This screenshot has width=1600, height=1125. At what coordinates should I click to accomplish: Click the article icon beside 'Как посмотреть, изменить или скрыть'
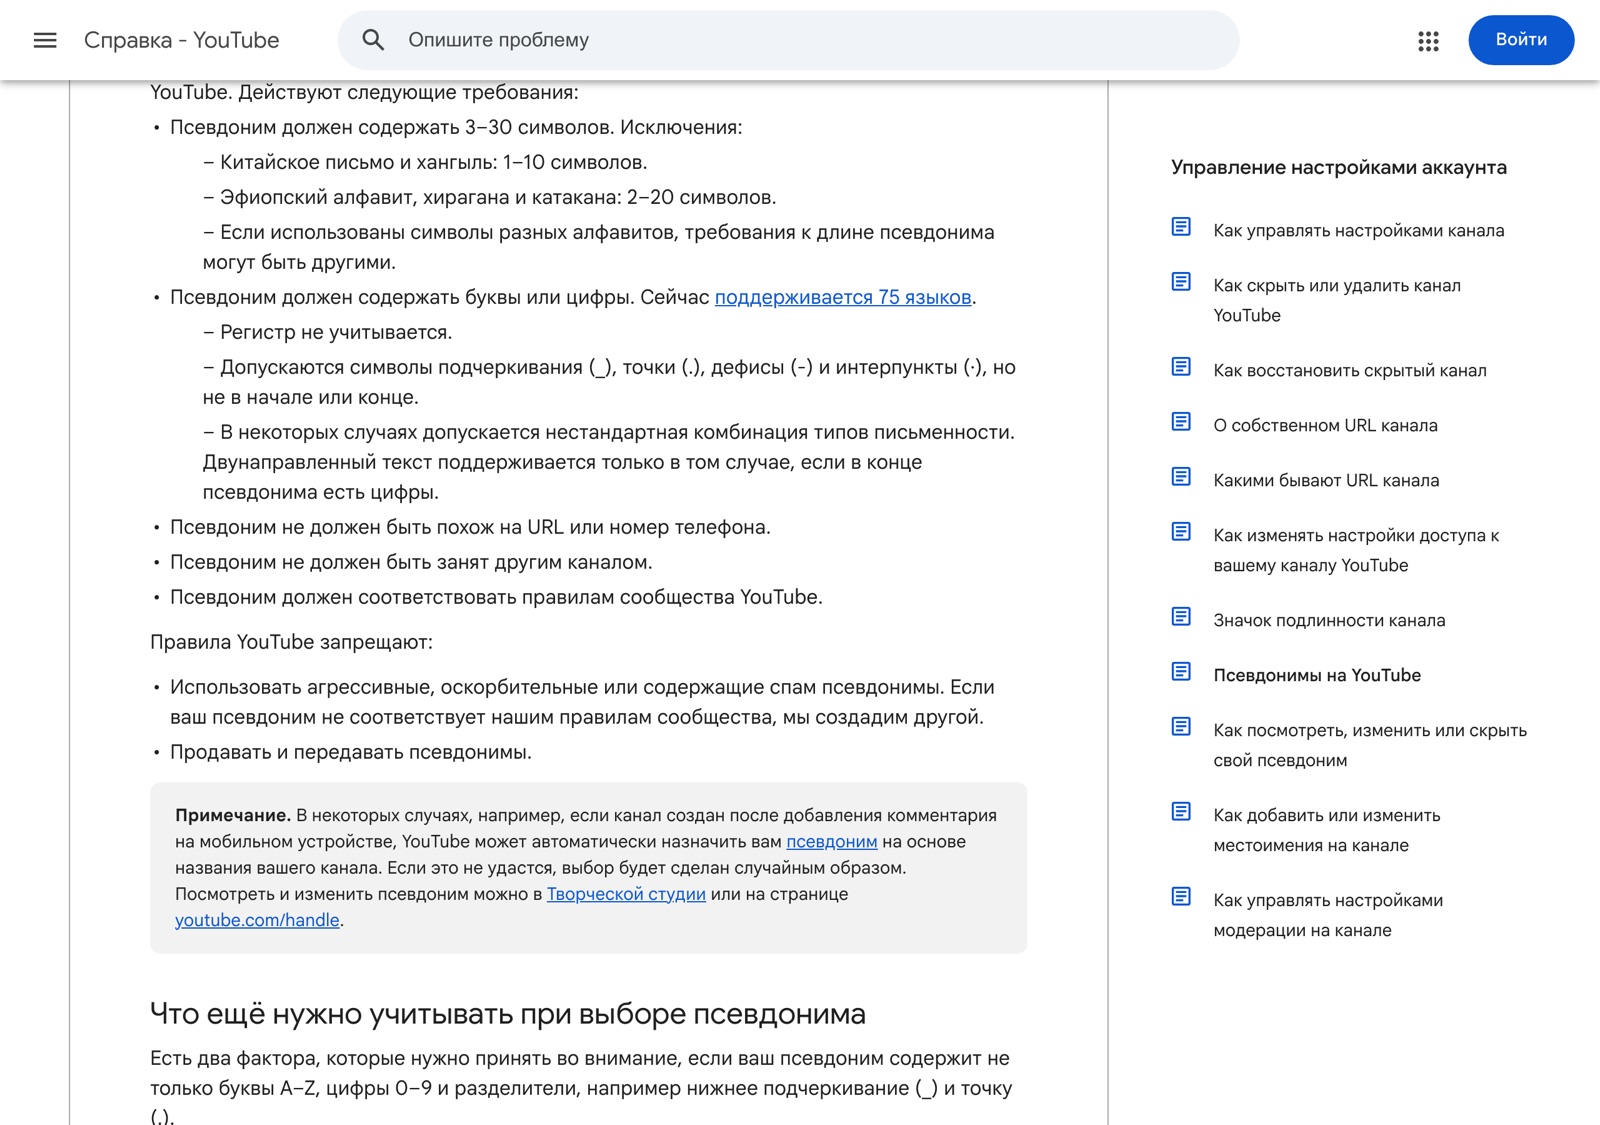(x=1181, y=727)
